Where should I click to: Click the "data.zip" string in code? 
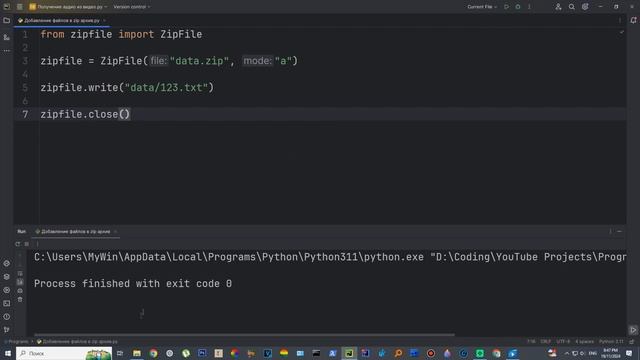click(199, 61)
